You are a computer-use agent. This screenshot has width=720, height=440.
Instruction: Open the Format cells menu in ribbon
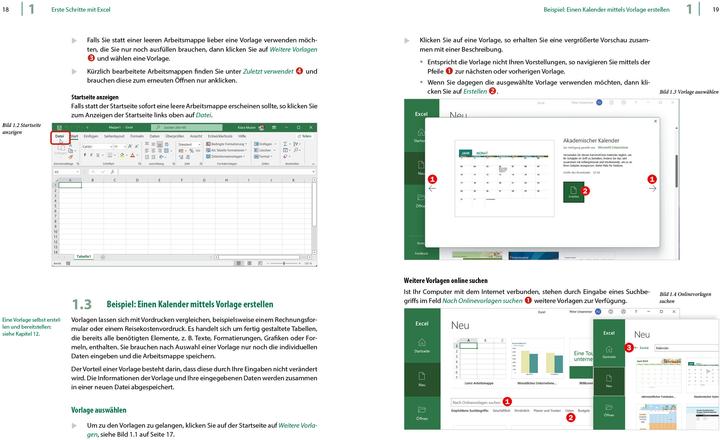pyautogui.click(x=262, y=156)
